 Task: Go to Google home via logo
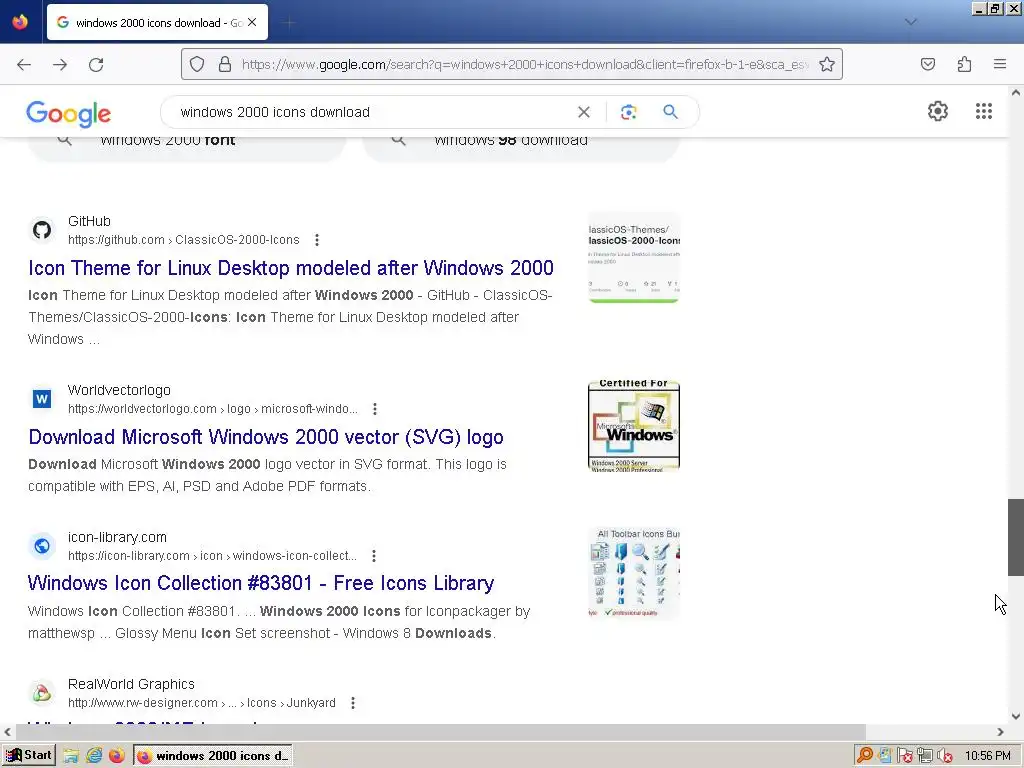pyautogui.click(x=69, y=114)
